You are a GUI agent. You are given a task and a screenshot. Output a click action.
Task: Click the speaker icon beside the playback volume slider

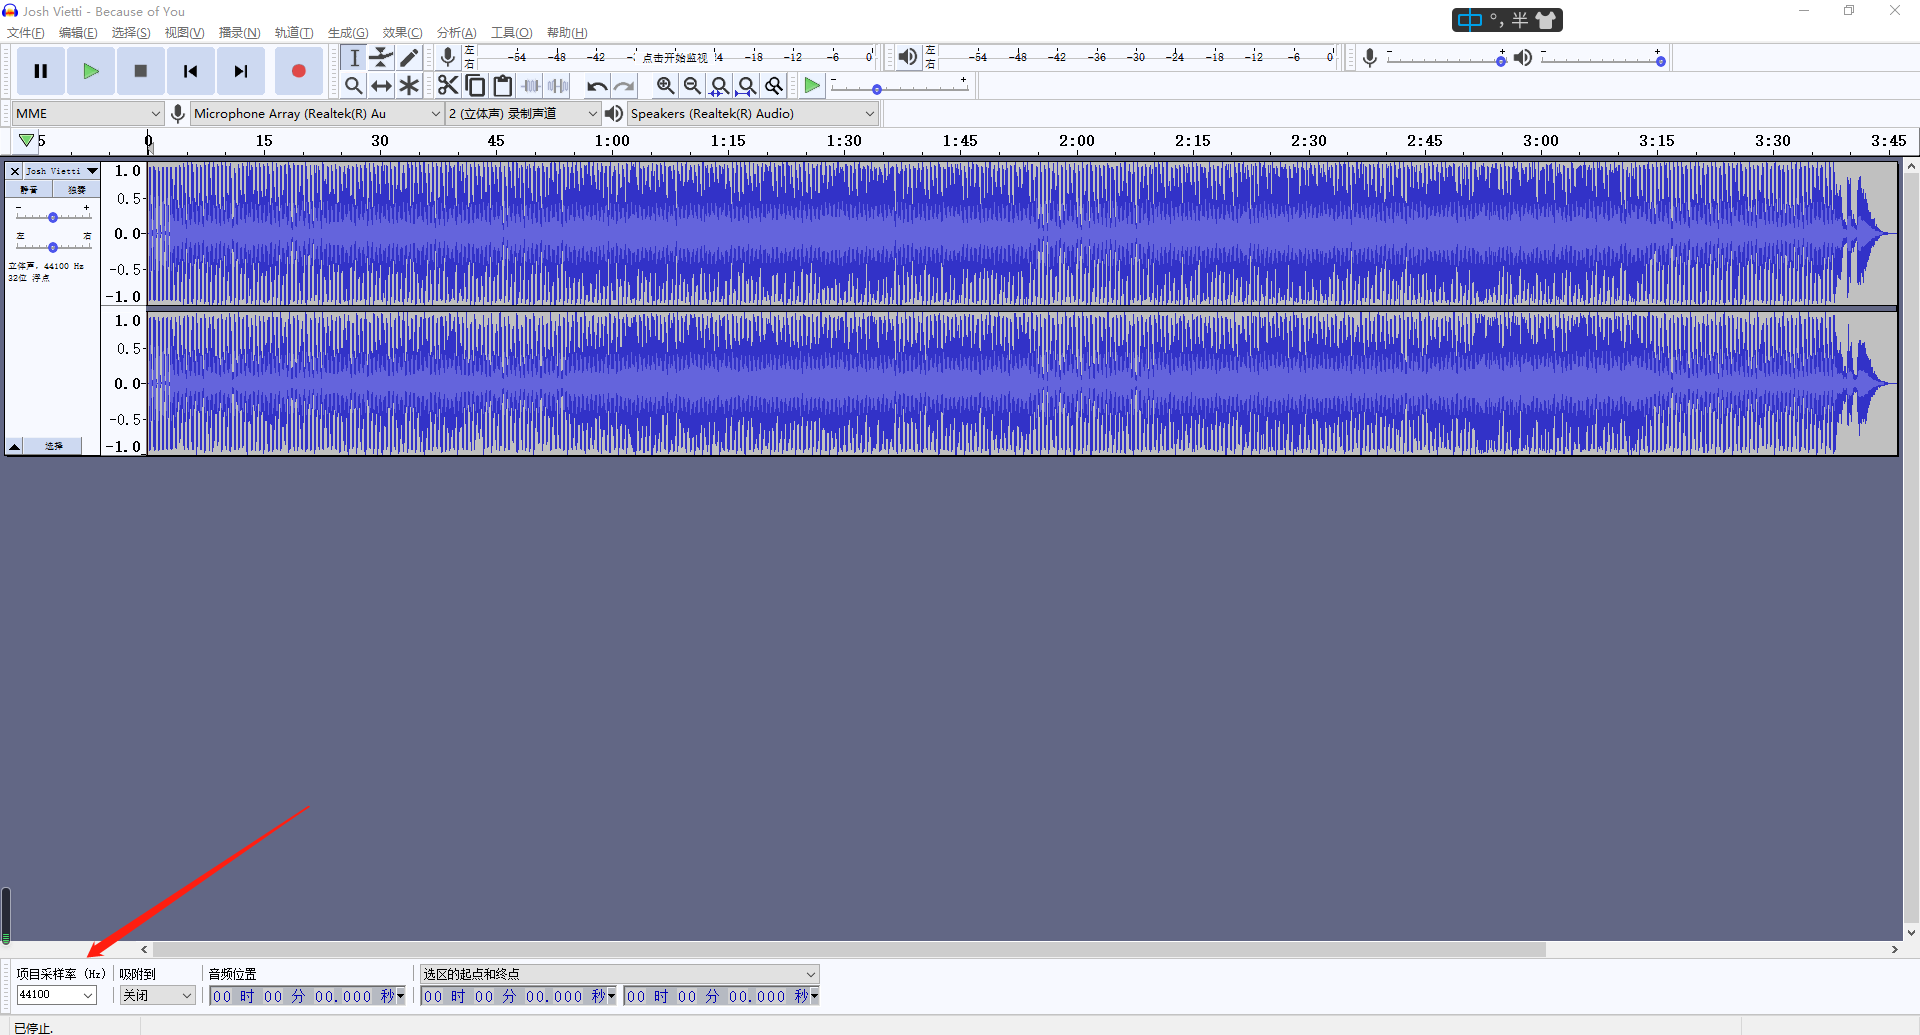[1523, 58]
